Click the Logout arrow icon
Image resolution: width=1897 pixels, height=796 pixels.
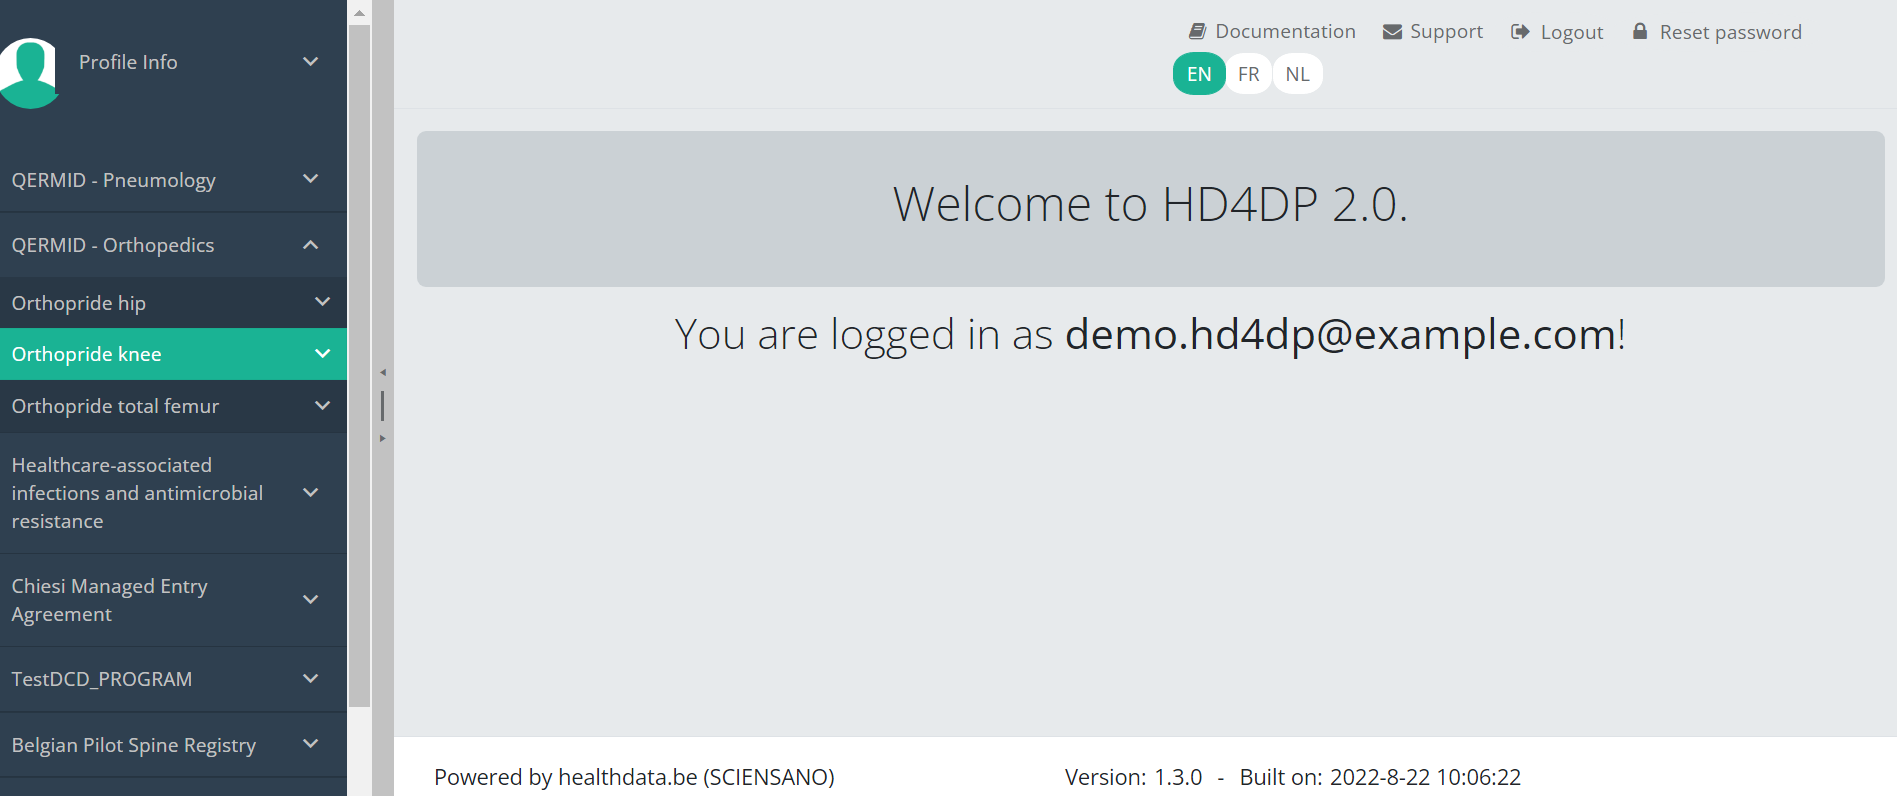[x=1520, y=32]
